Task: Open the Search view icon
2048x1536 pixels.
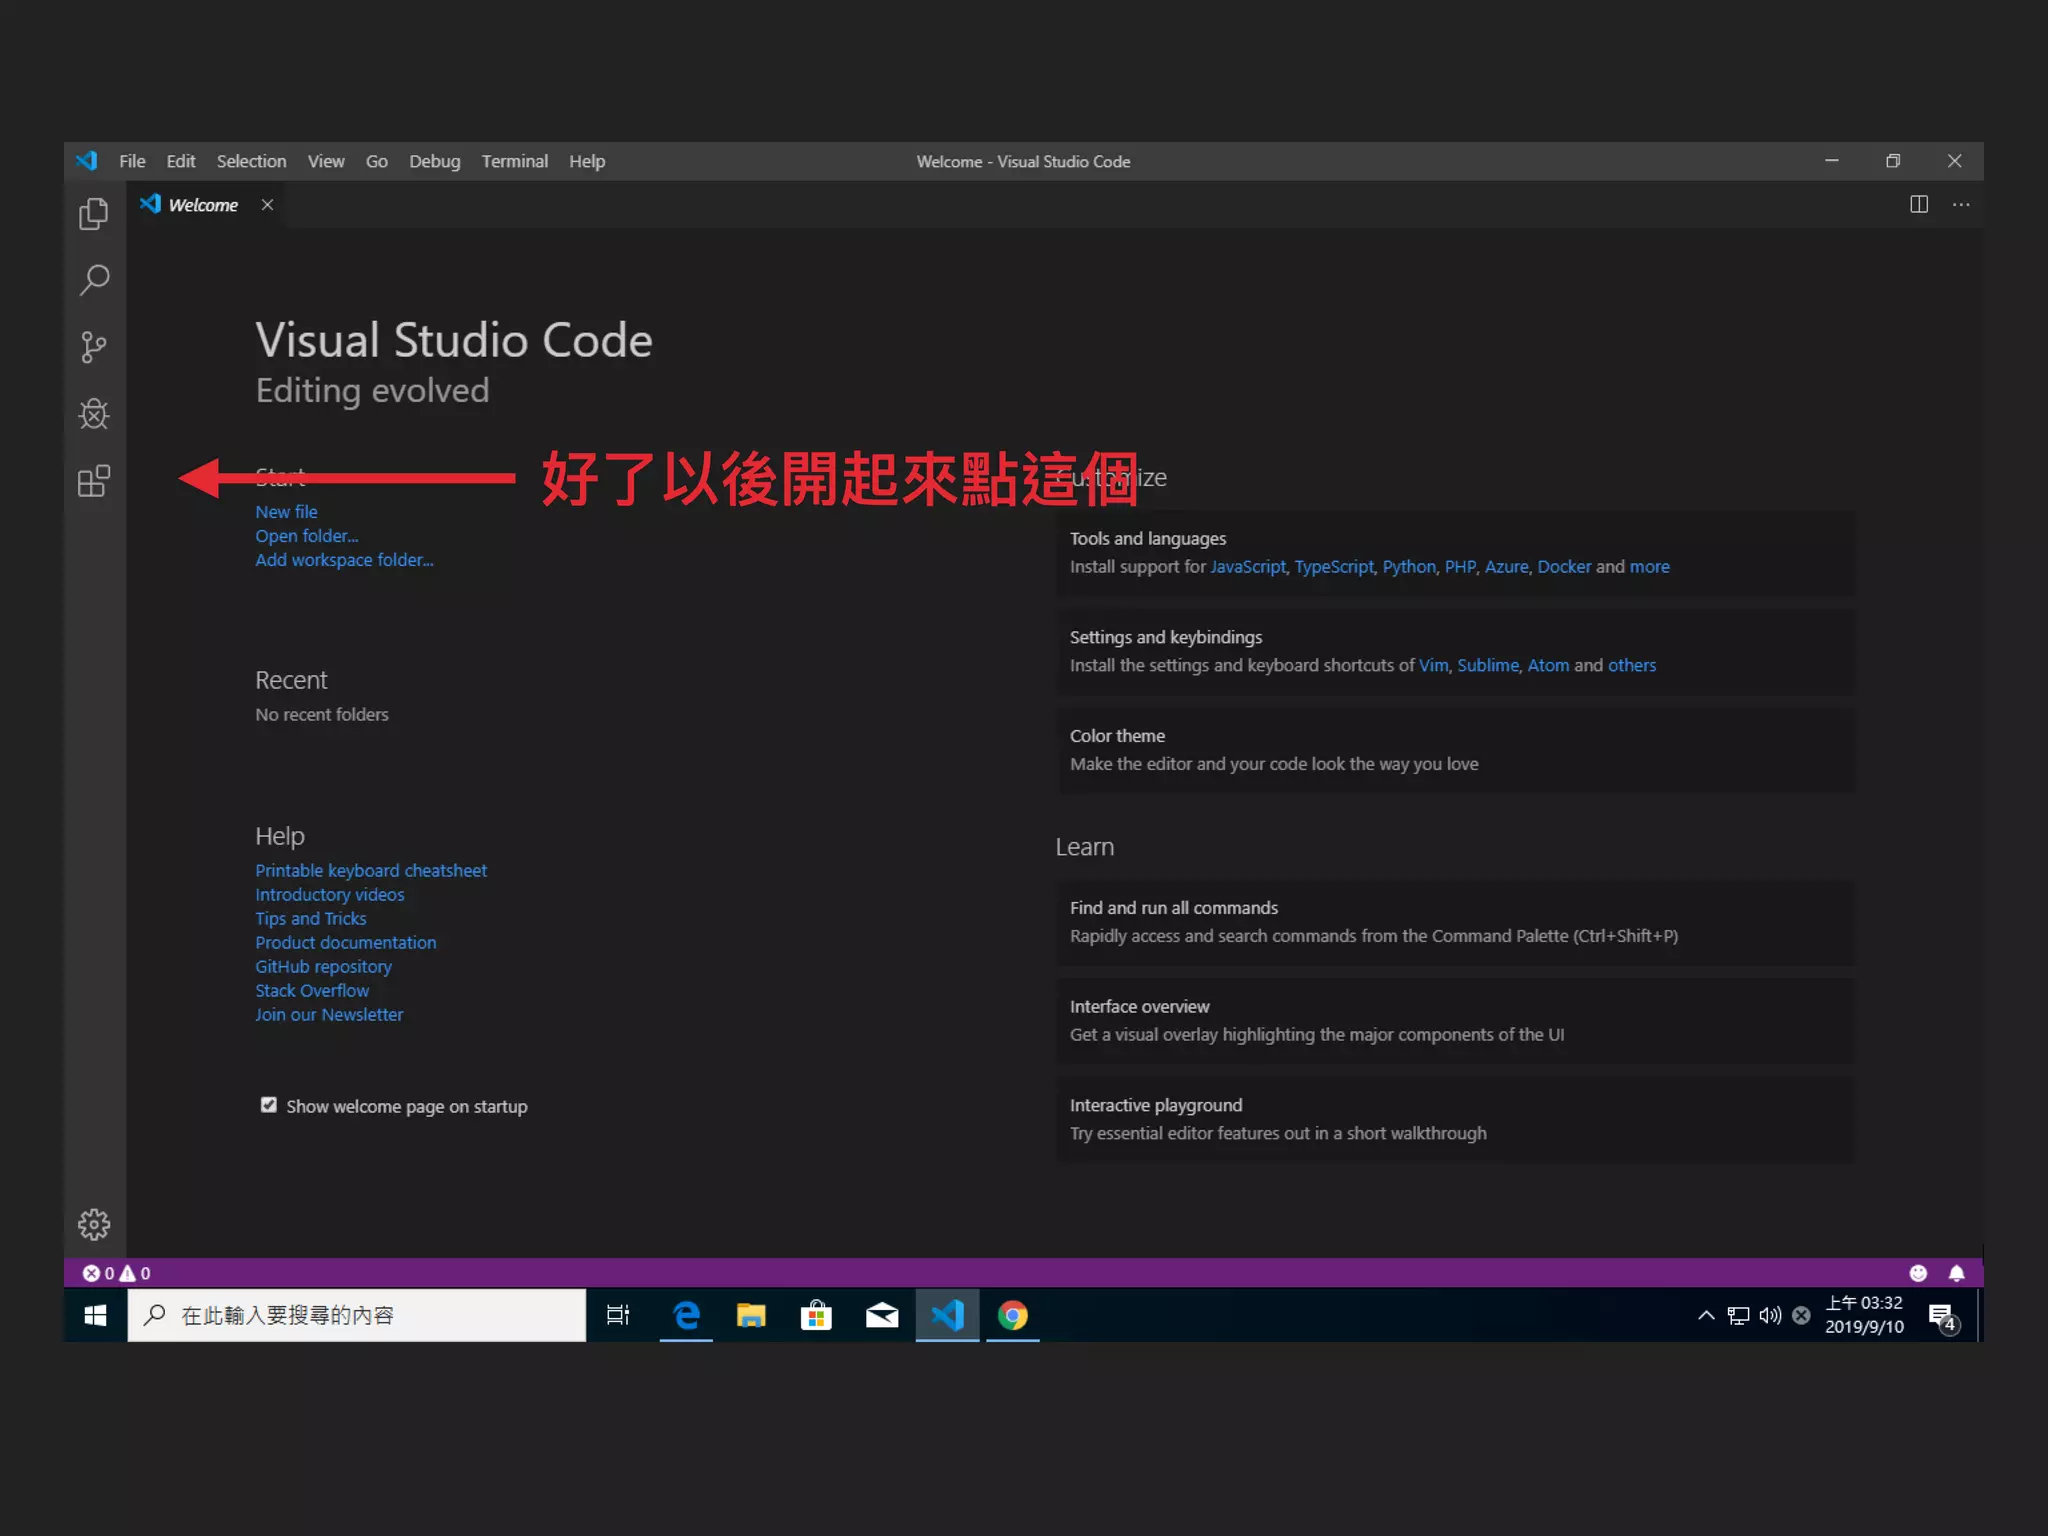Action: coord(94,280)
